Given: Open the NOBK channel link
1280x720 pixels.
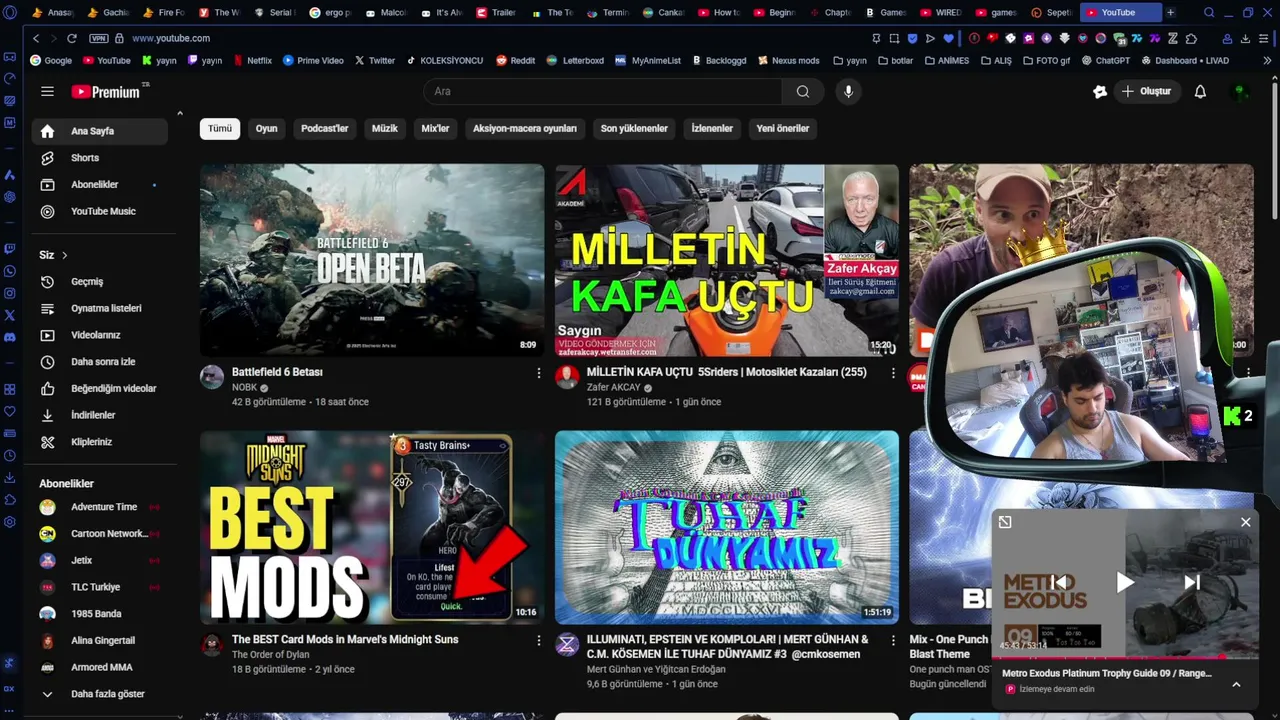Looking at the screenshot, I should (x=244, y=387).
